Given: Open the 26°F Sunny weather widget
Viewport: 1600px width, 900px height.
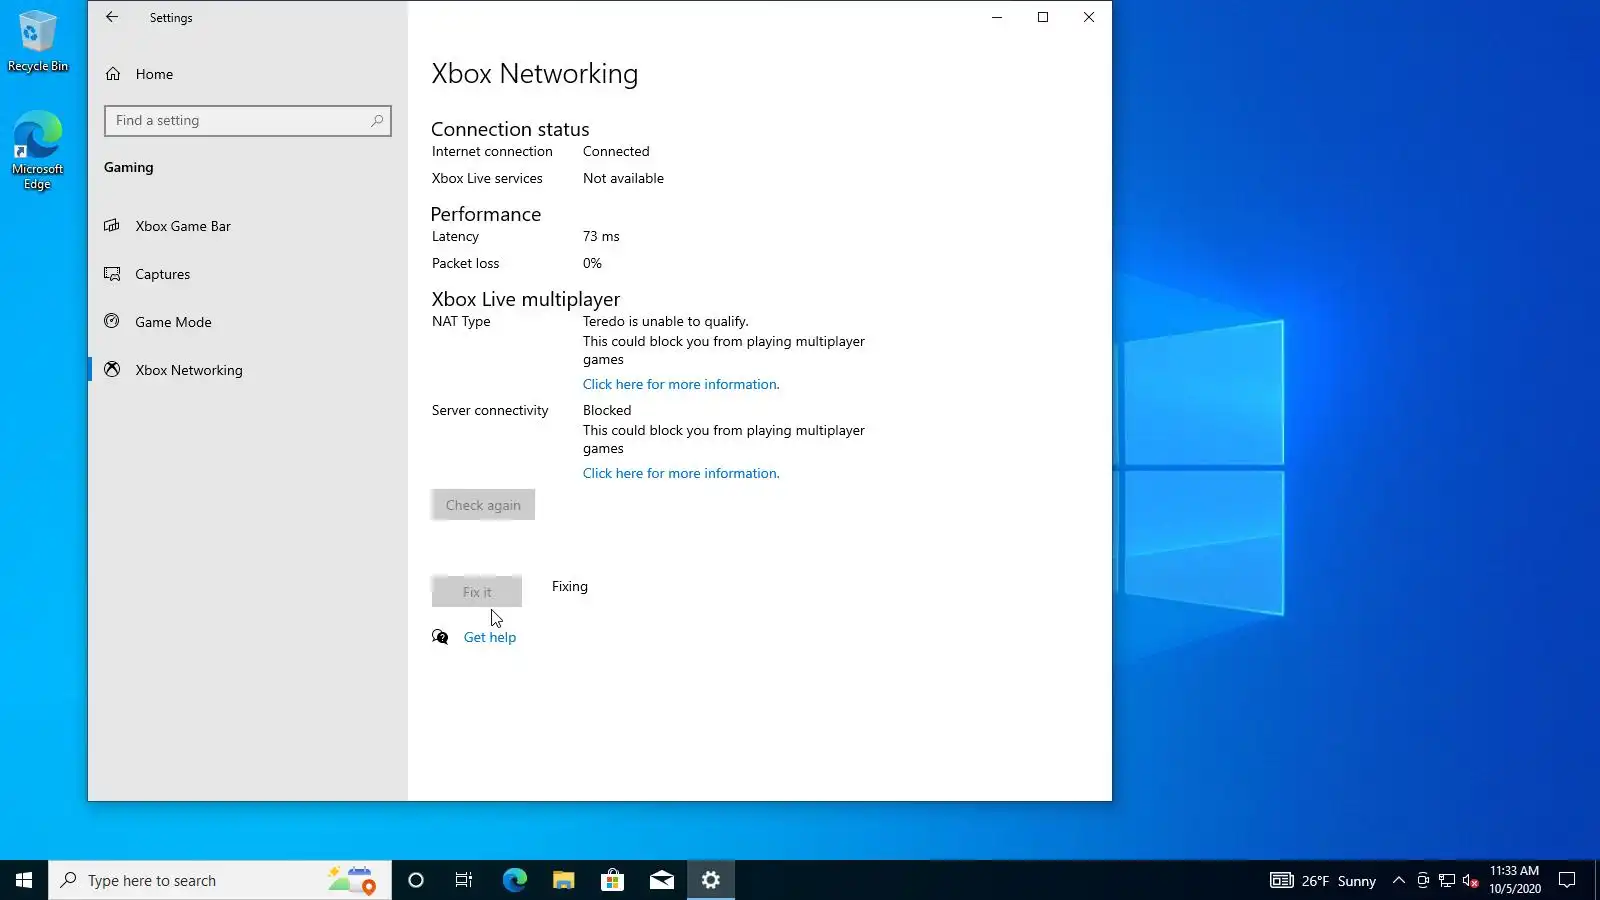Looking at the screenshot, I should tap(1323, 881).
